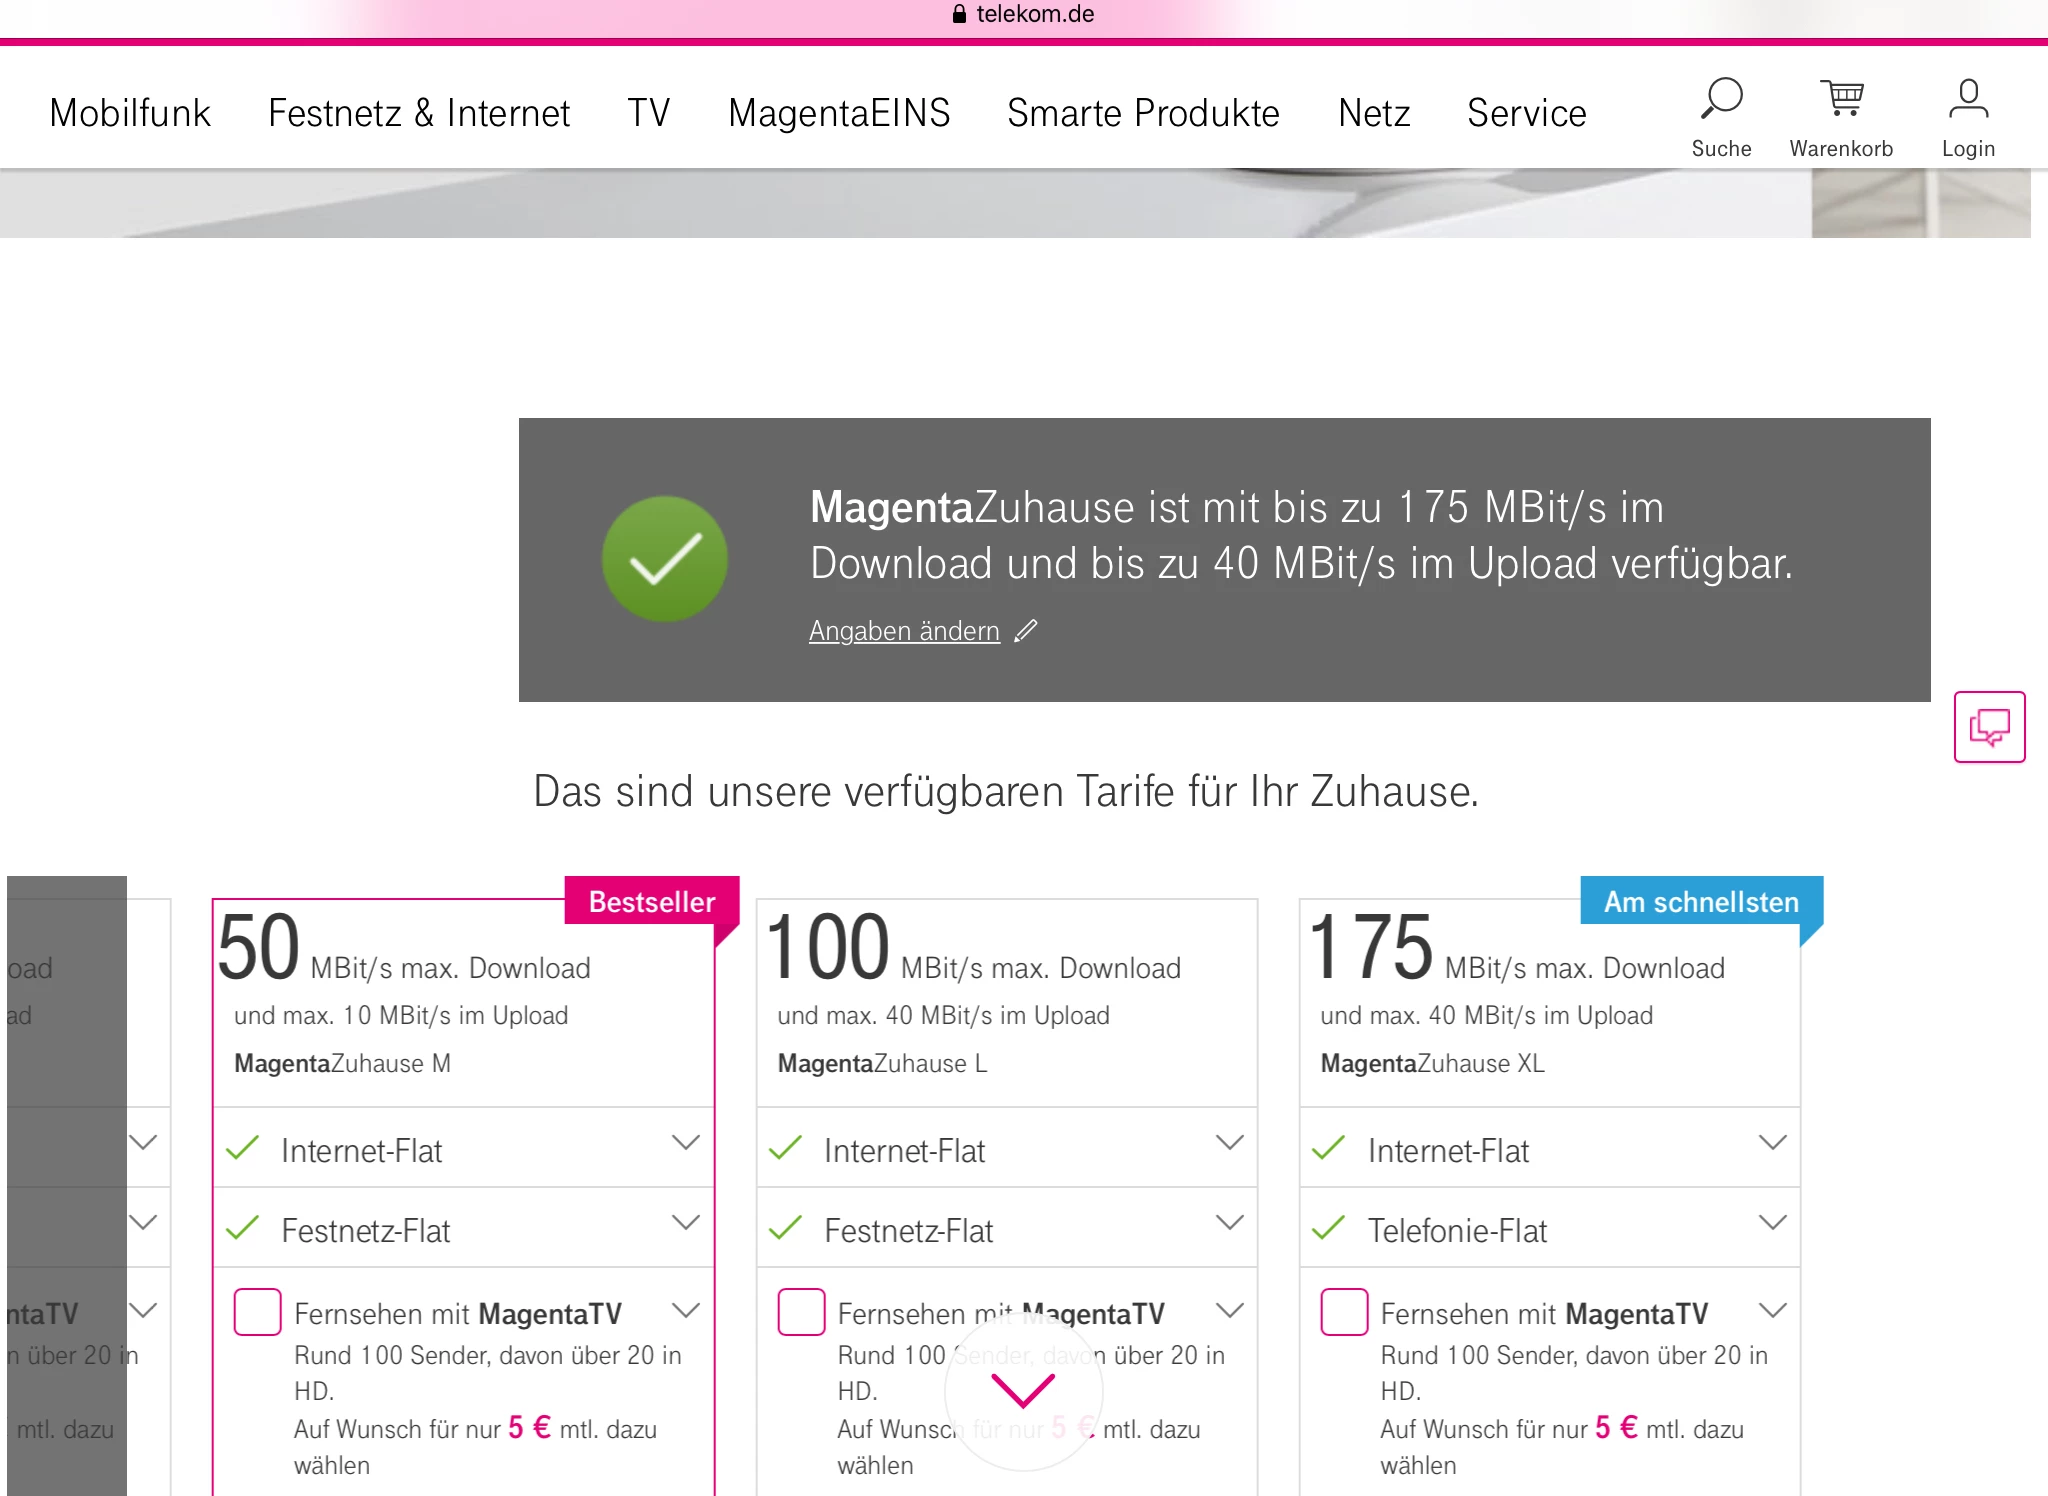This screenshot has height=1496, width=2048.
Task: Expand Festnetz-Flat in MagentaZuhause L
Action: tap(1229, 1223)
